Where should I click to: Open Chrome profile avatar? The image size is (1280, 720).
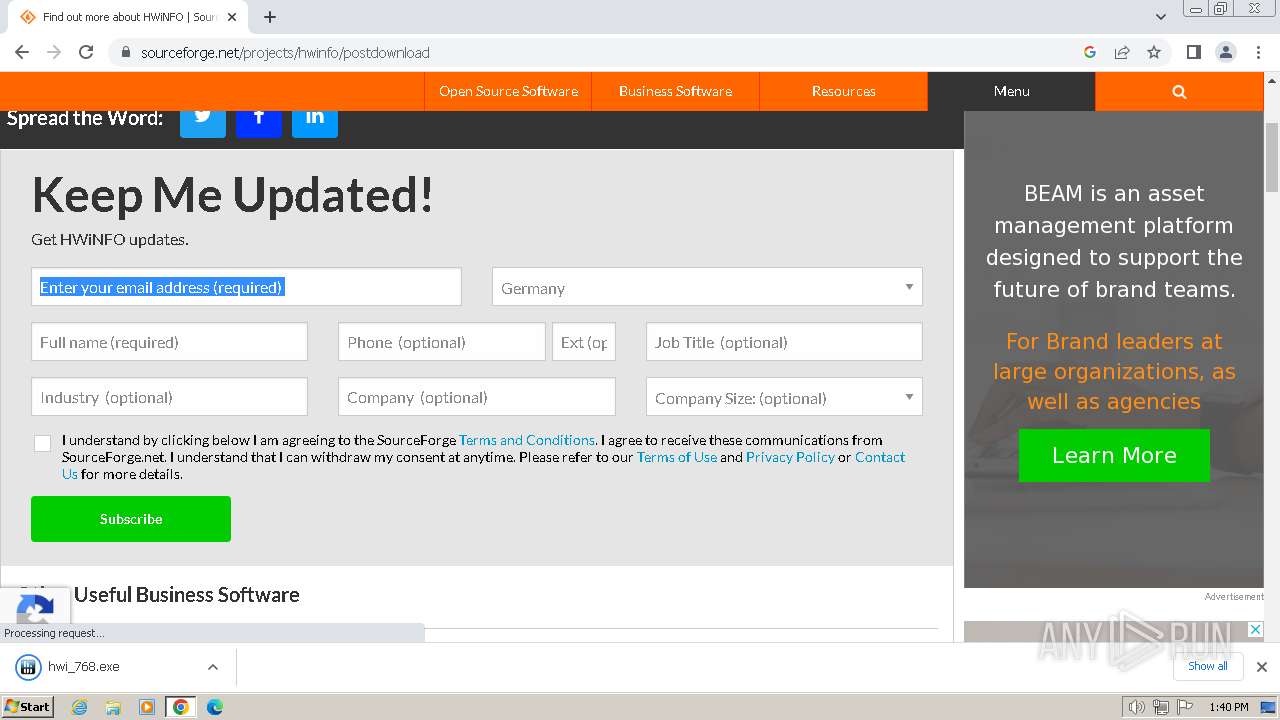click(x=1225, y=52)
